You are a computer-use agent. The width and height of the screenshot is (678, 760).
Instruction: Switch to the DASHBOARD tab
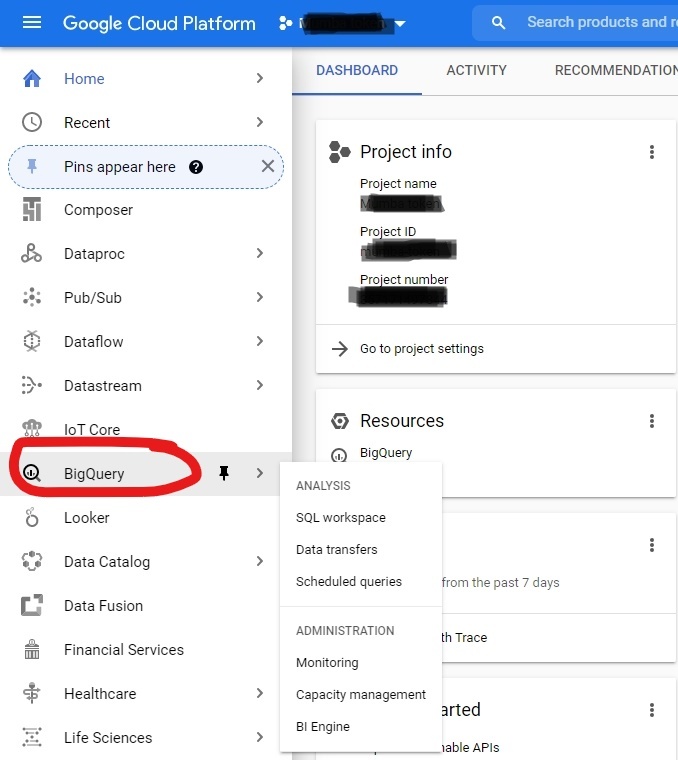(357, 71)
